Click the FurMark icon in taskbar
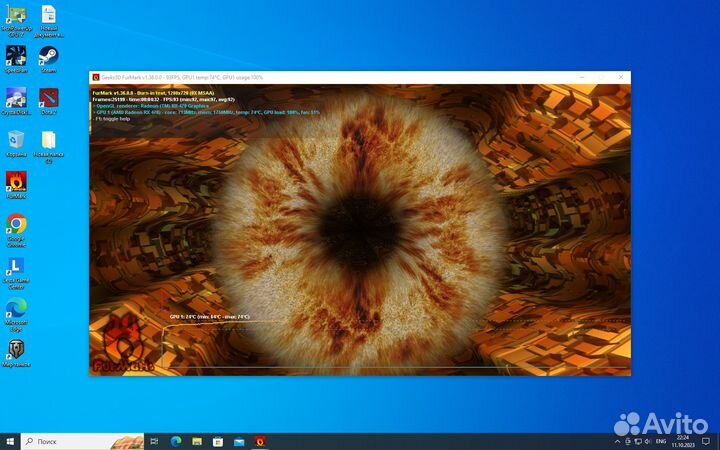This screenshot has width=720, height=450. pos(261,440)
